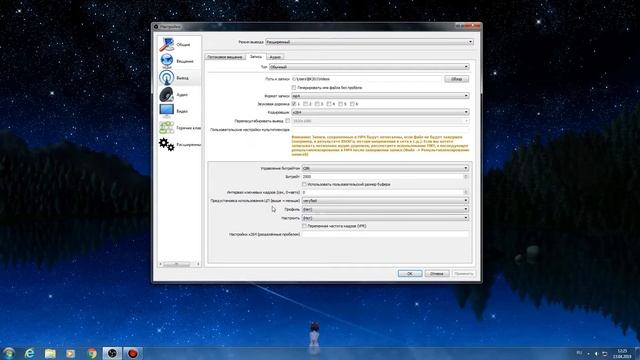Click the Windows Start orb
Screen dimensions: 640x360
9,353
